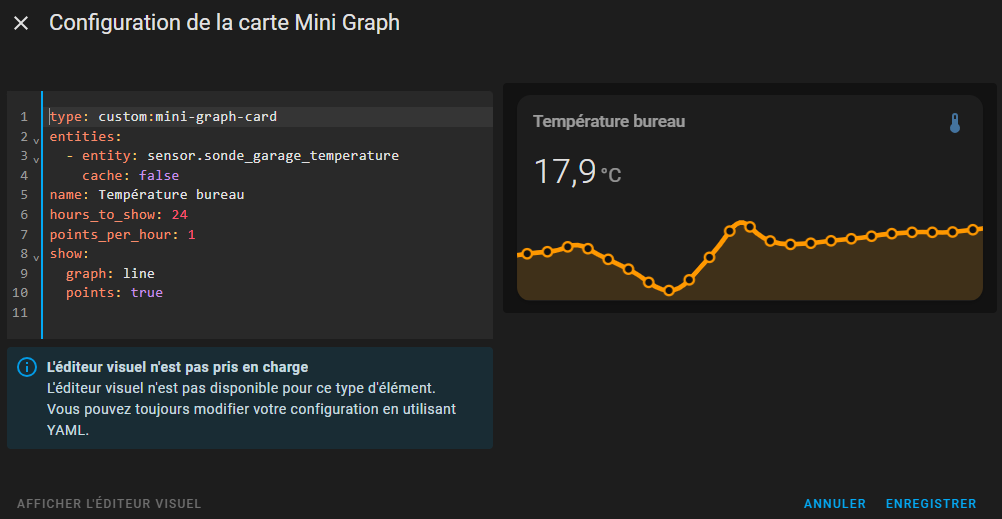Click line number 5 in the gutter

(23, 195)
